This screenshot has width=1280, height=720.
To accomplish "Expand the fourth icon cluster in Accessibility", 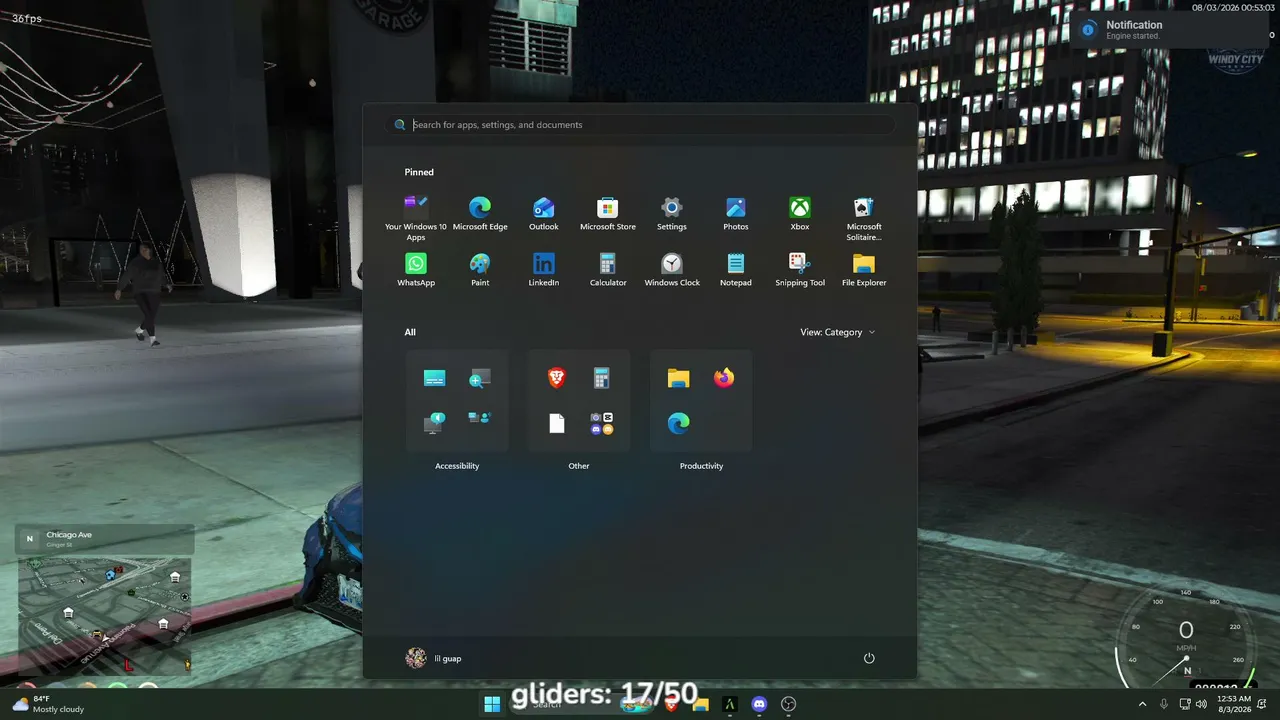I will tap(480, 418).
